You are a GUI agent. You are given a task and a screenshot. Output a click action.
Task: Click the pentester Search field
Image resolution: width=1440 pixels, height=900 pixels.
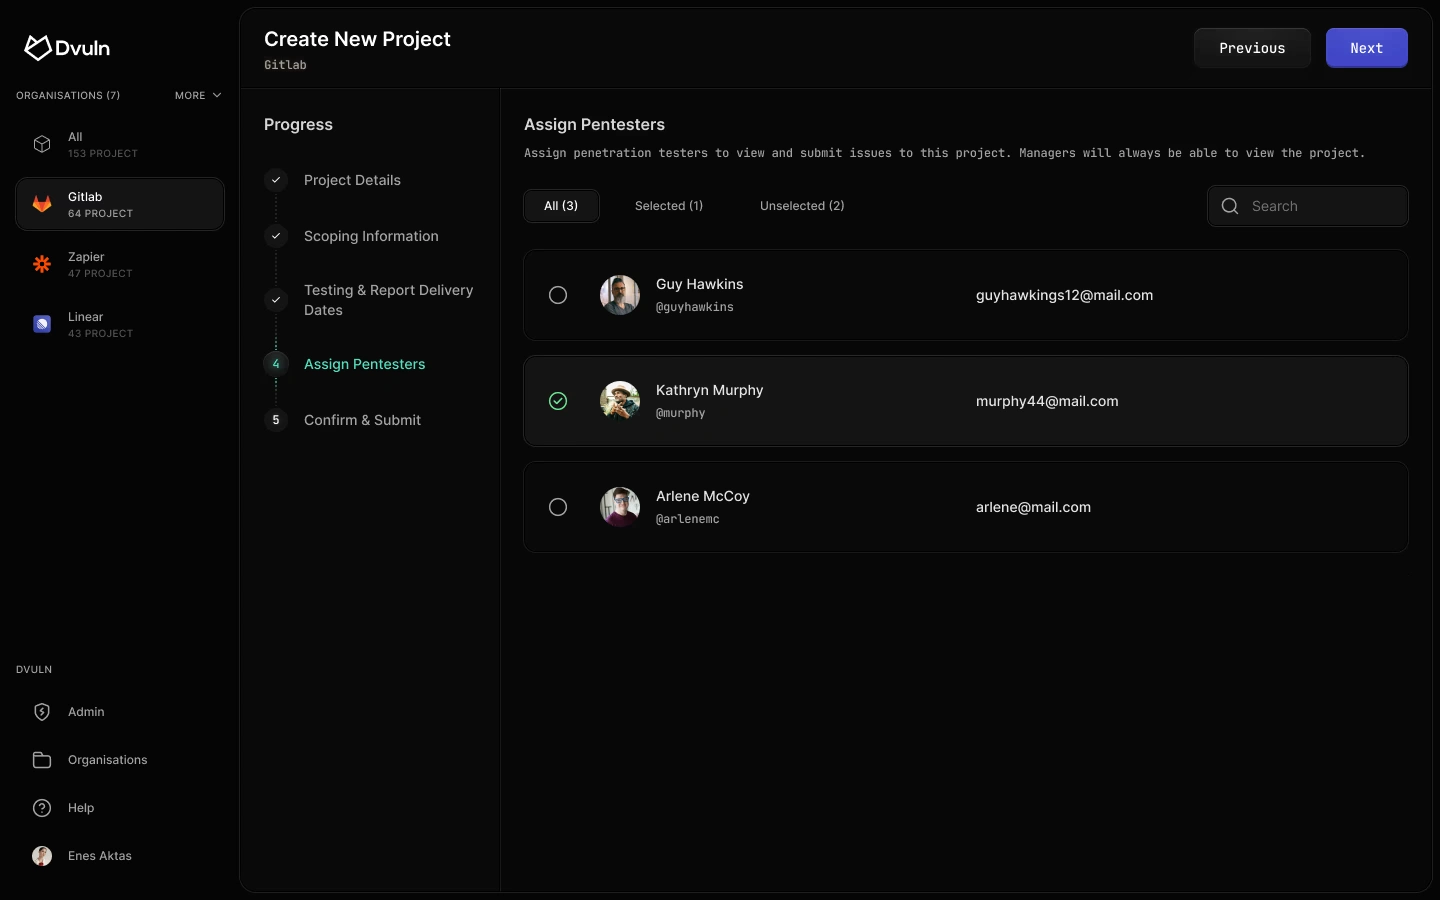coord(1322,206)
